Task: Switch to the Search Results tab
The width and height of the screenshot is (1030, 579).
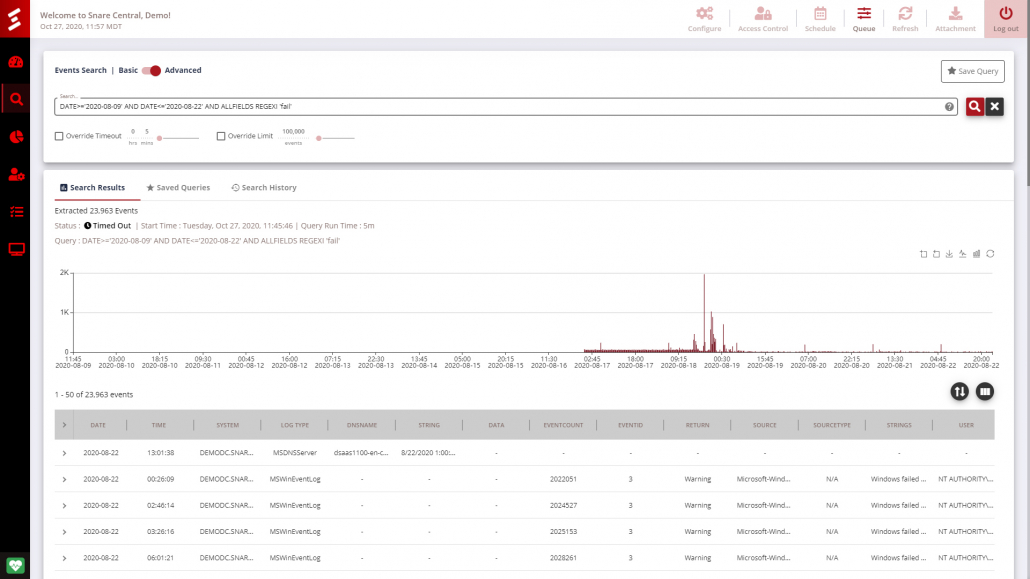Action: [x=92, y=188]
